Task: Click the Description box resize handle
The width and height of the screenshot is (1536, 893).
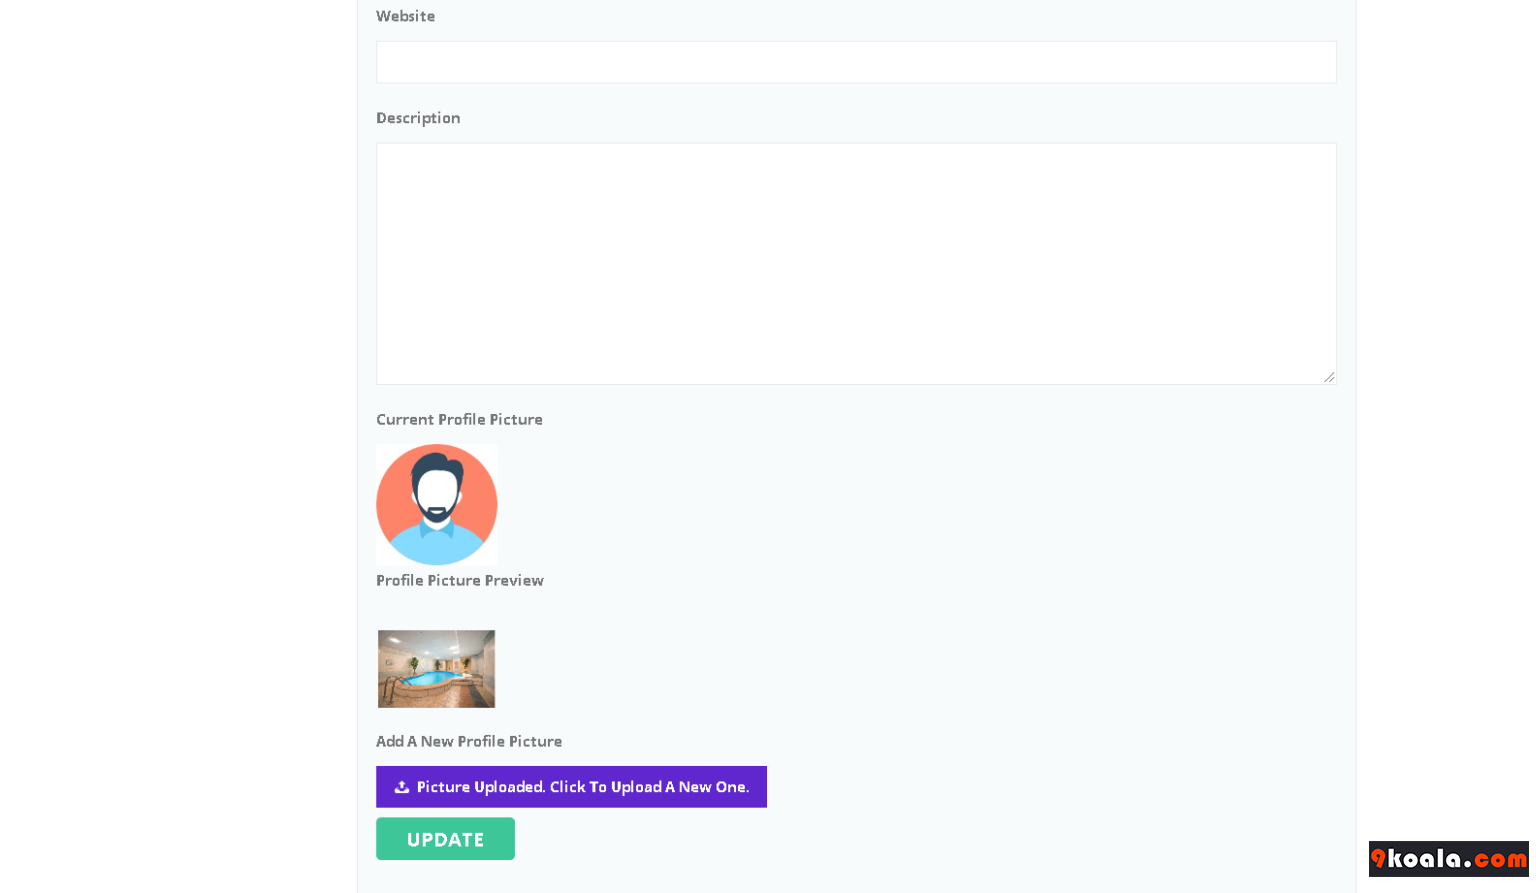Action: [x=1329, y=377]
